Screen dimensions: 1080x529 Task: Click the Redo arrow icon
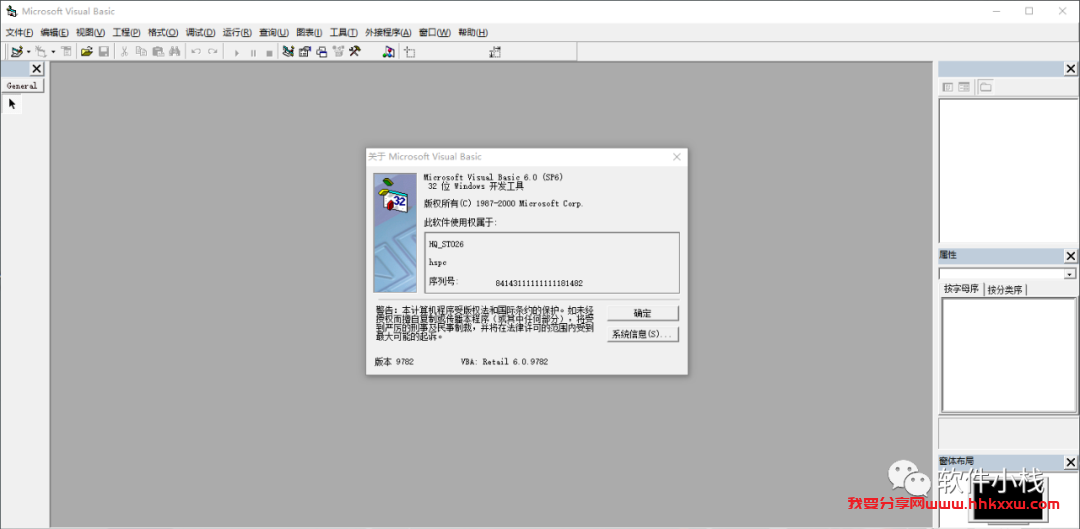click(x=214, y=52)
